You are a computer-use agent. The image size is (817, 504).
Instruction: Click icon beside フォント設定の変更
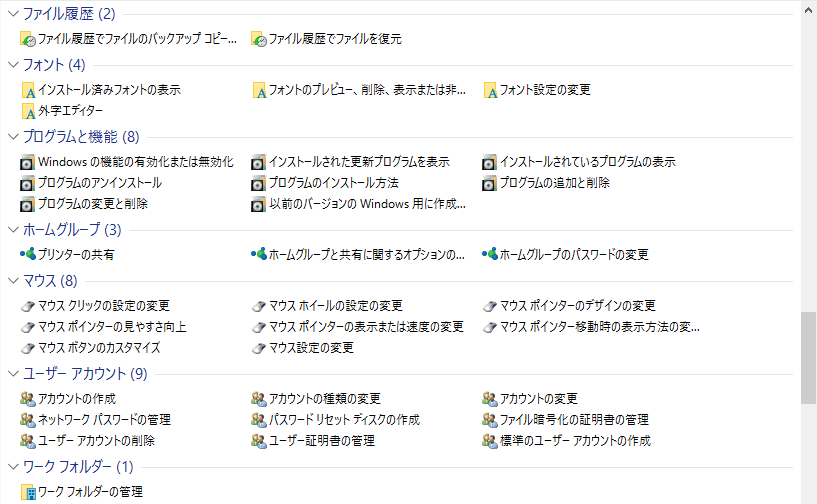tap(490, 90)
